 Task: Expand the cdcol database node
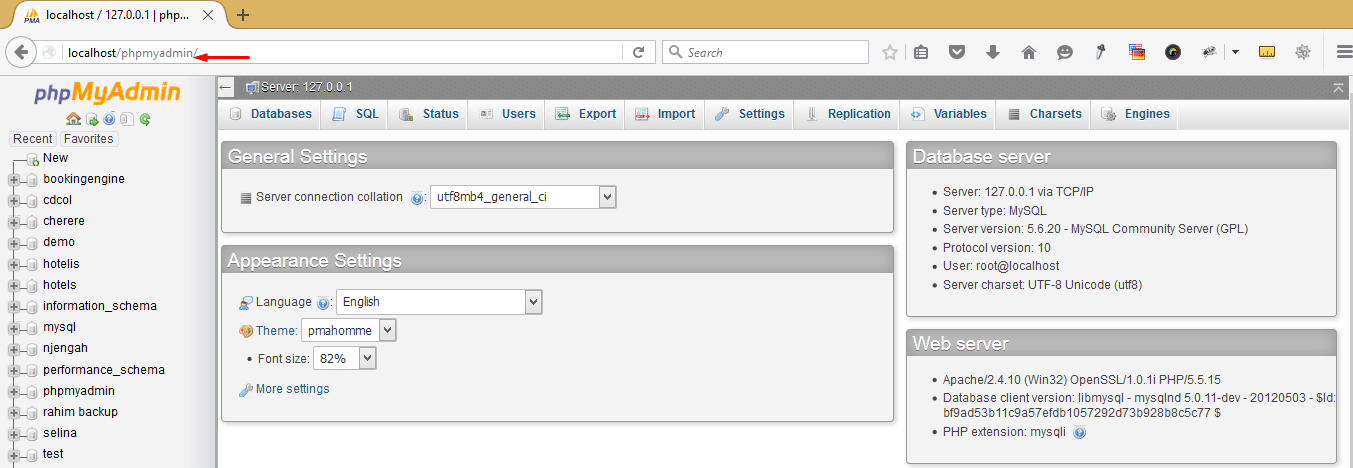click(x=14, y=201)
